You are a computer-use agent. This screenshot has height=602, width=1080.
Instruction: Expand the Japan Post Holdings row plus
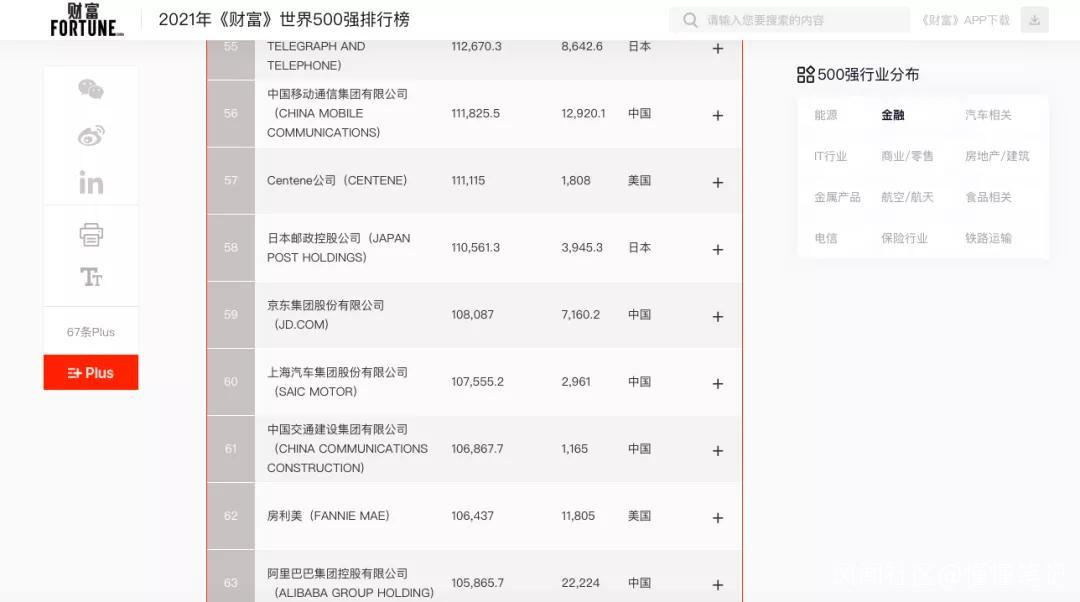click(718, 249)
